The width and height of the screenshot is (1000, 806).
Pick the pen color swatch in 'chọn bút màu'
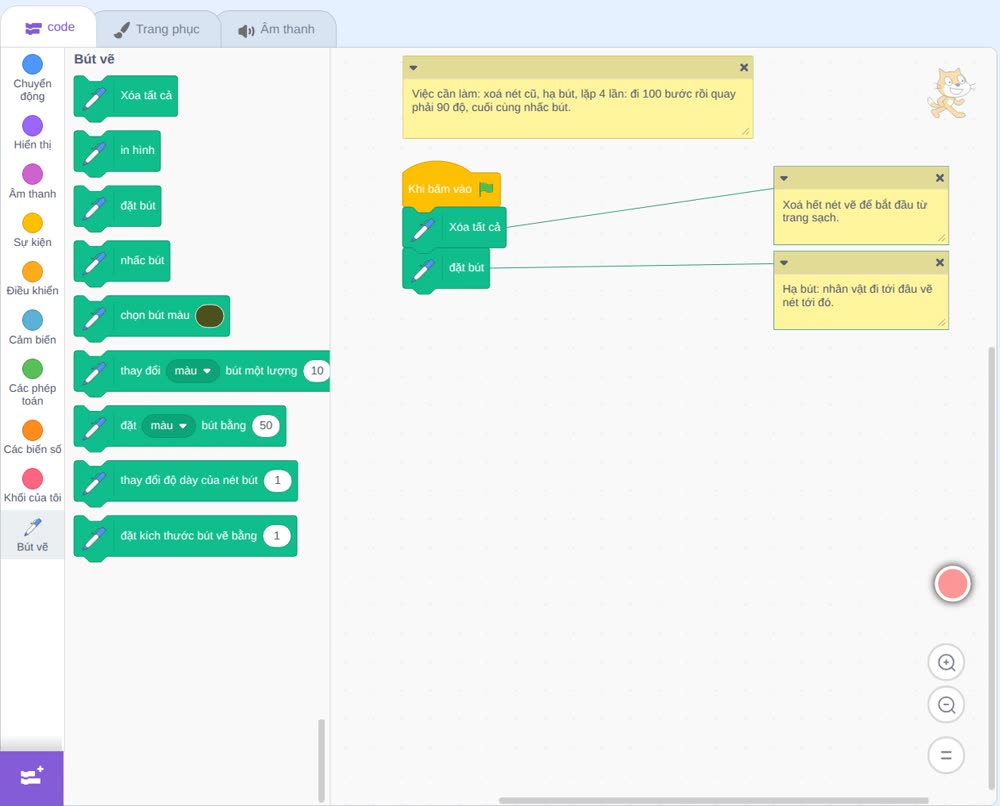209,316
